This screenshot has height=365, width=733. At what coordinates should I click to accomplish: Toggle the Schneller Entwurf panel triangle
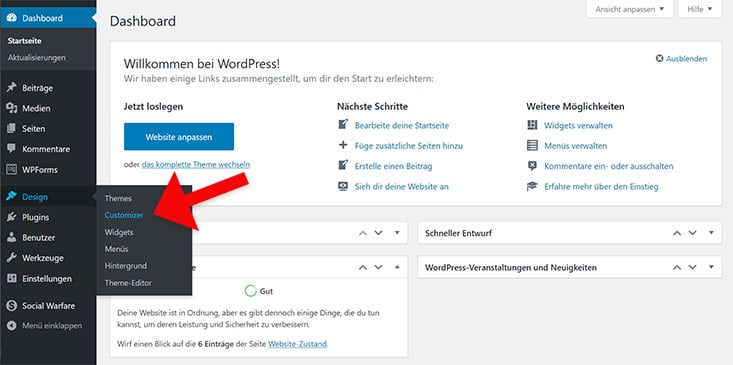click(711, 233)
